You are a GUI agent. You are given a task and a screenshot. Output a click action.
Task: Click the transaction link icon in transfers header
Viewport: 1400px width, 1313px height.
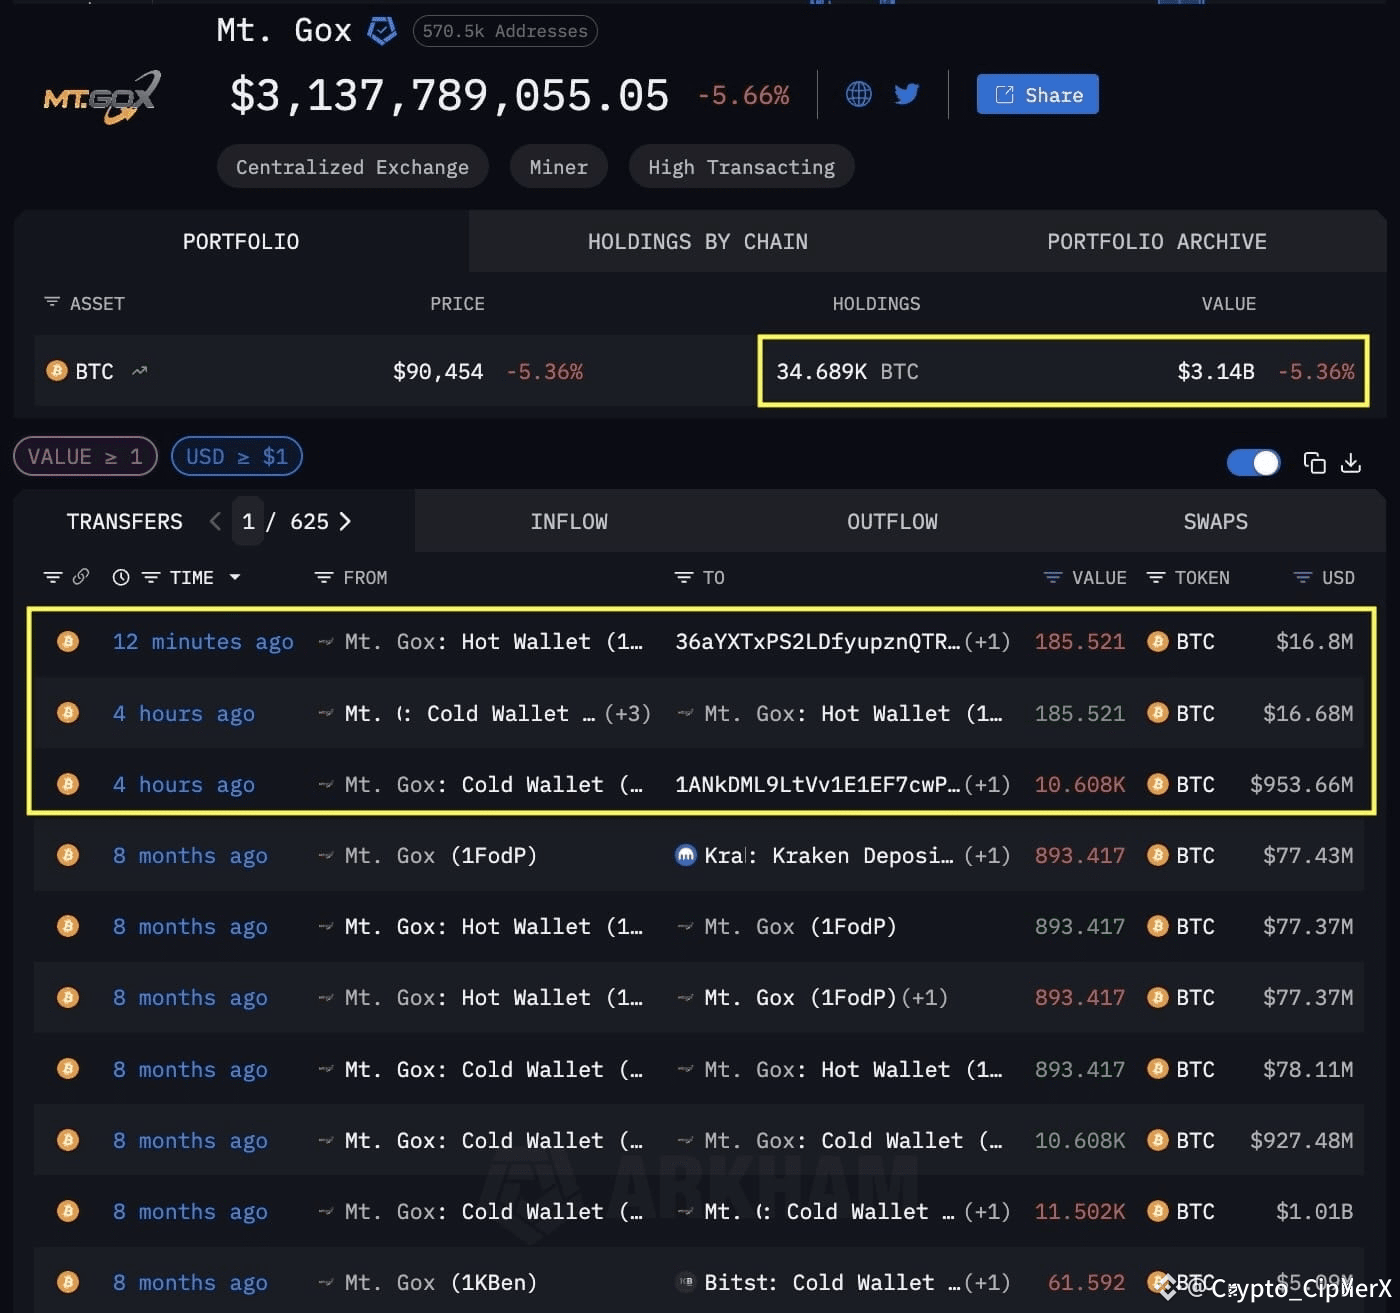pyautogui.click(x=81, y=577)
